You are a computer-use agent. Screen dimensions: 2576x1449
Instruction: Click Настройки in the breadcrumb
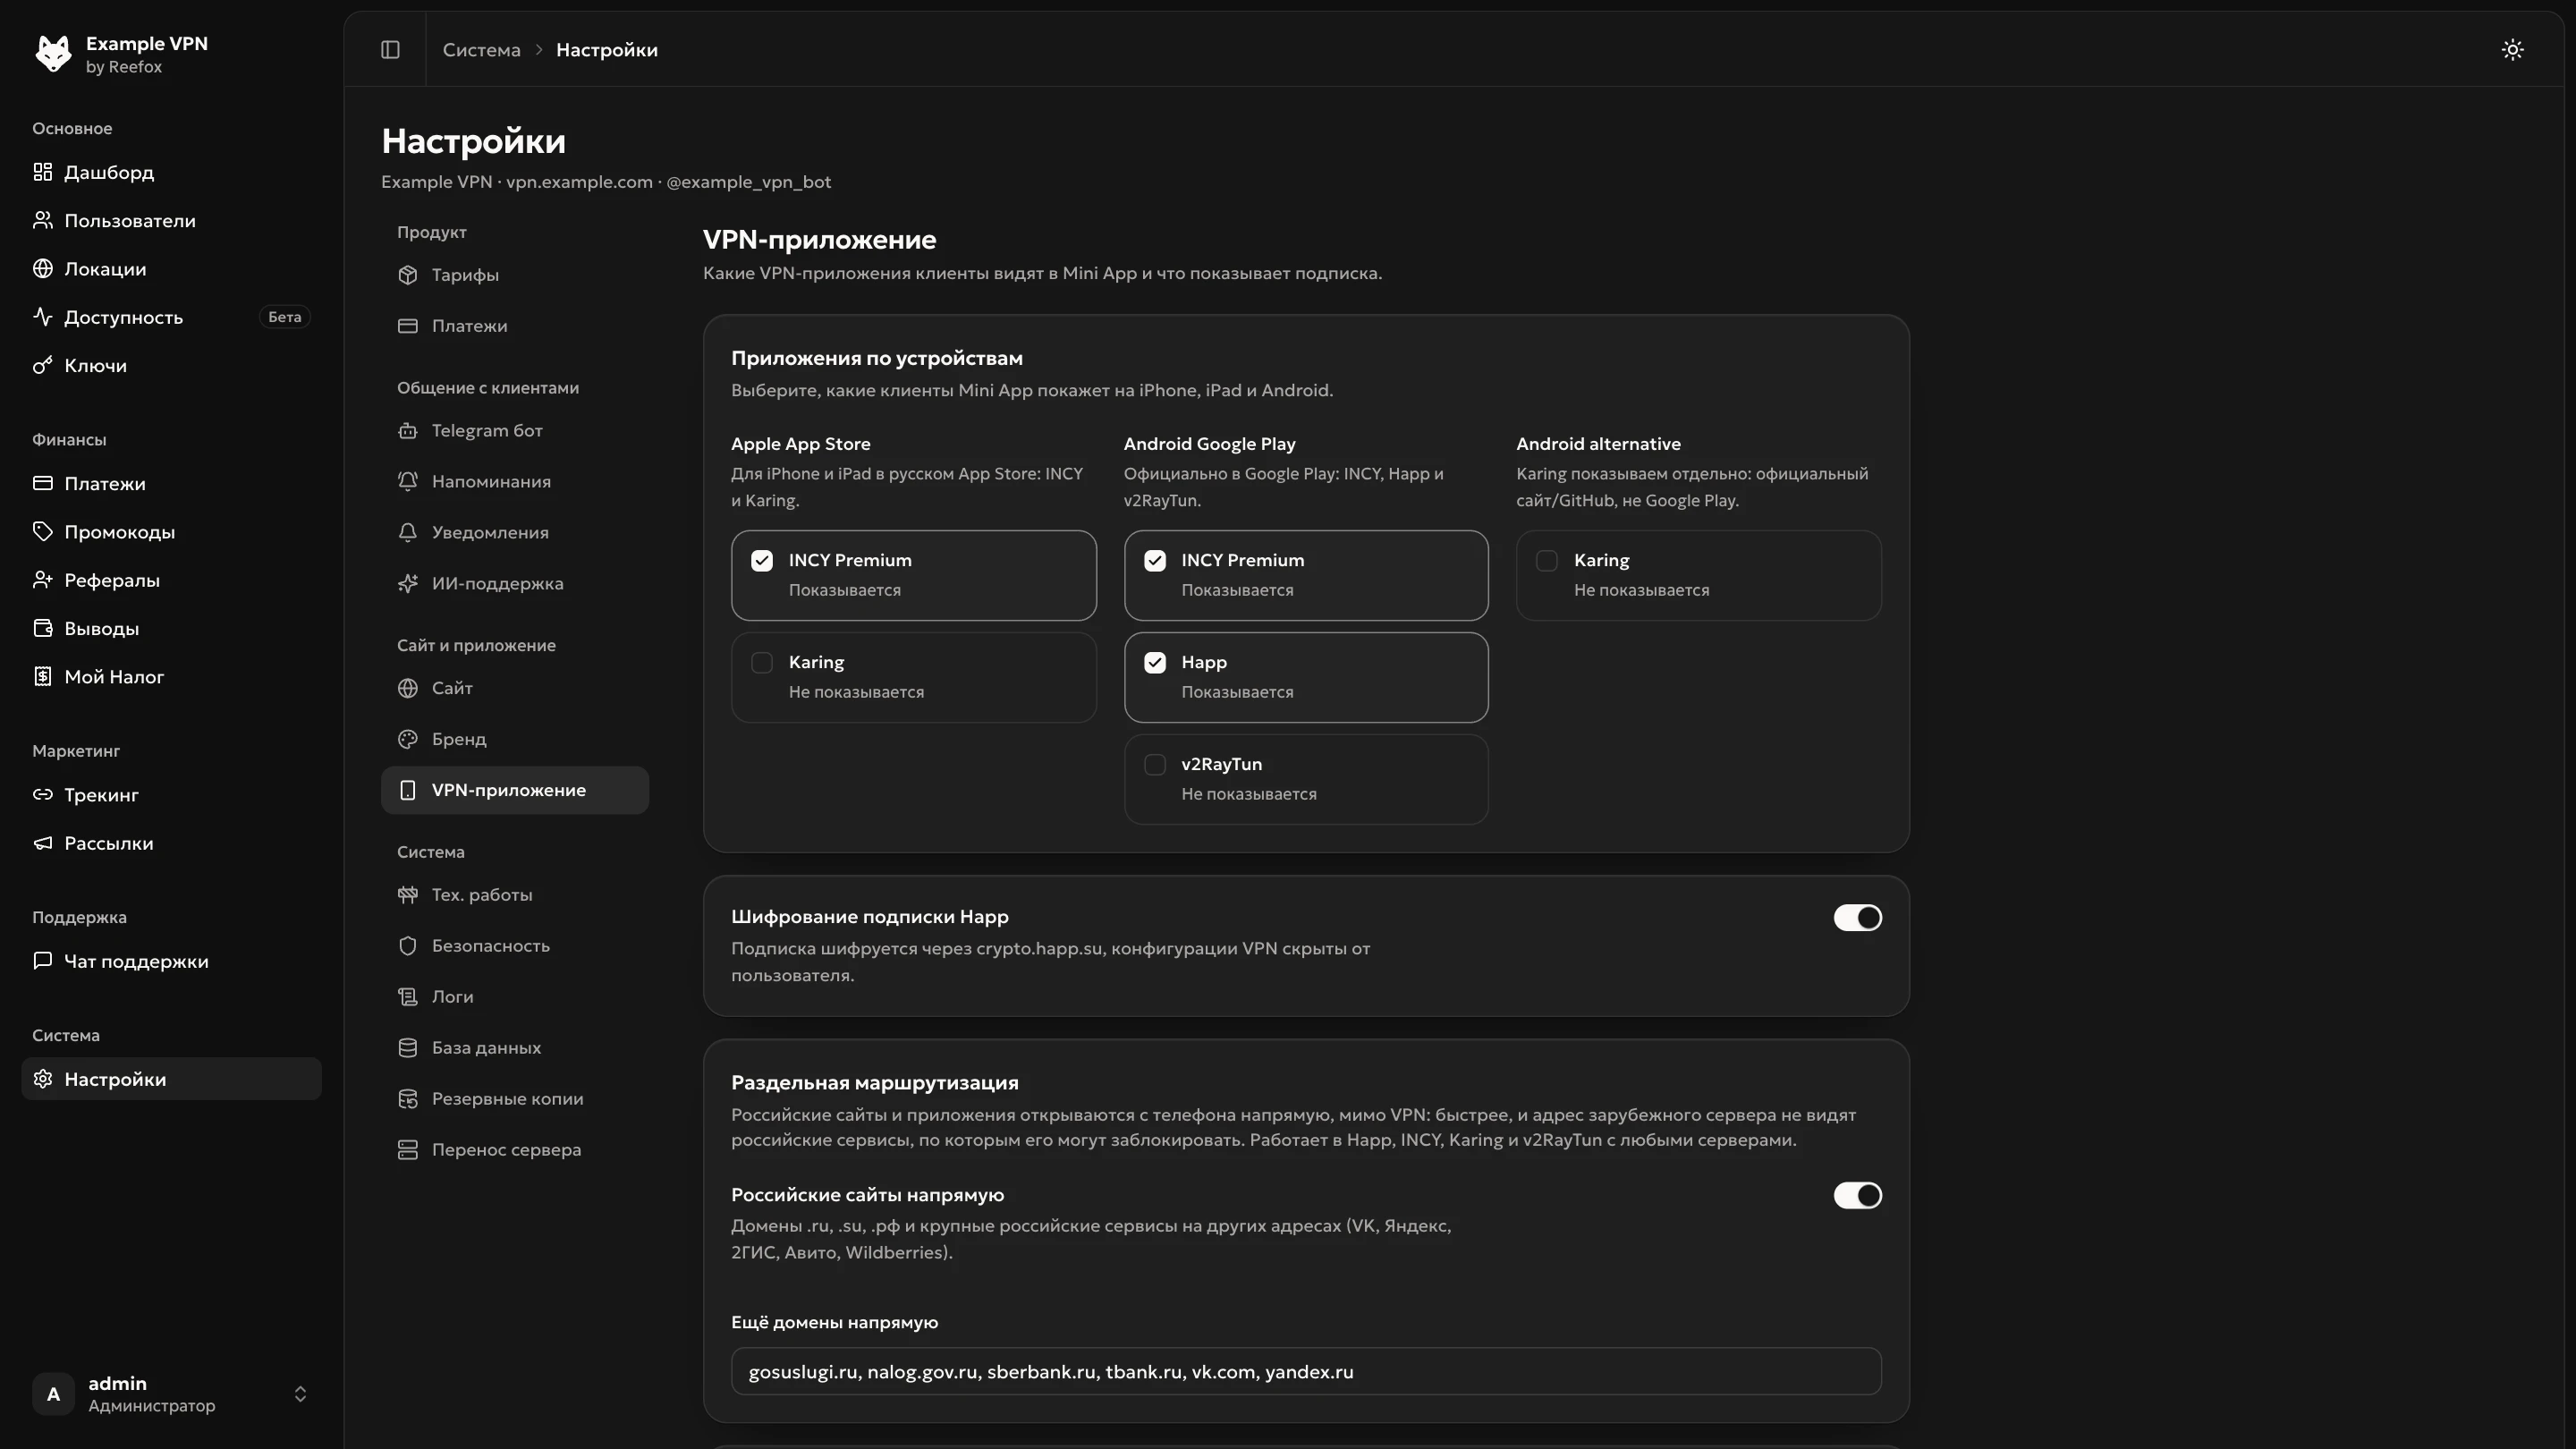607,50
